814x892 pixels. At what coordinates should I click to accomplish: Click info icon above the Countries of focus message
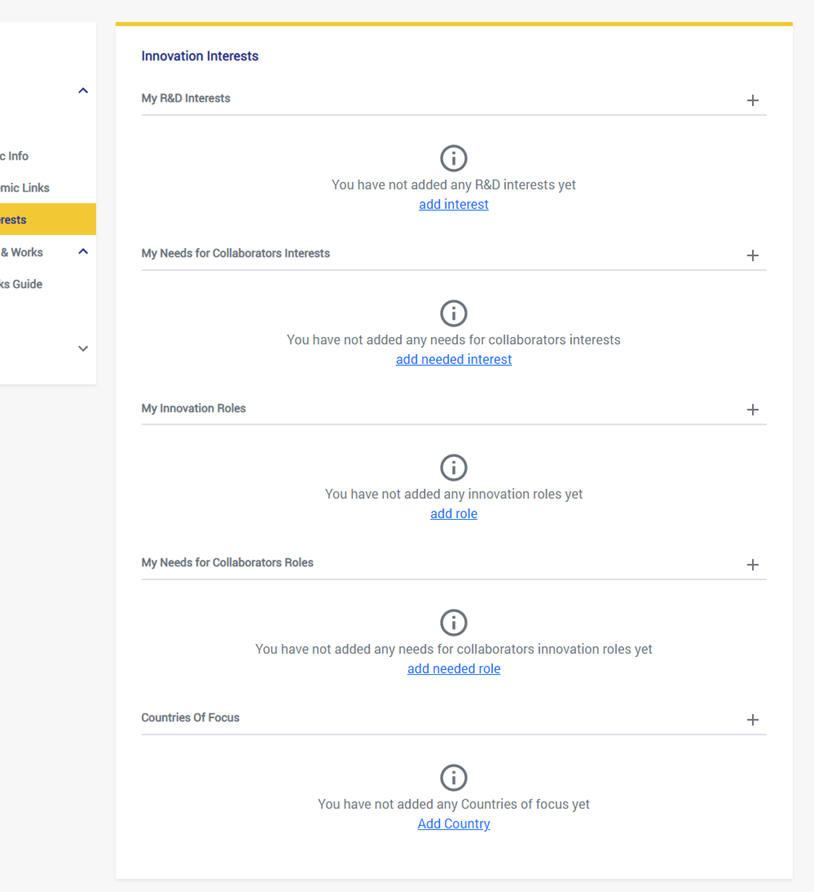coord(453,777)
